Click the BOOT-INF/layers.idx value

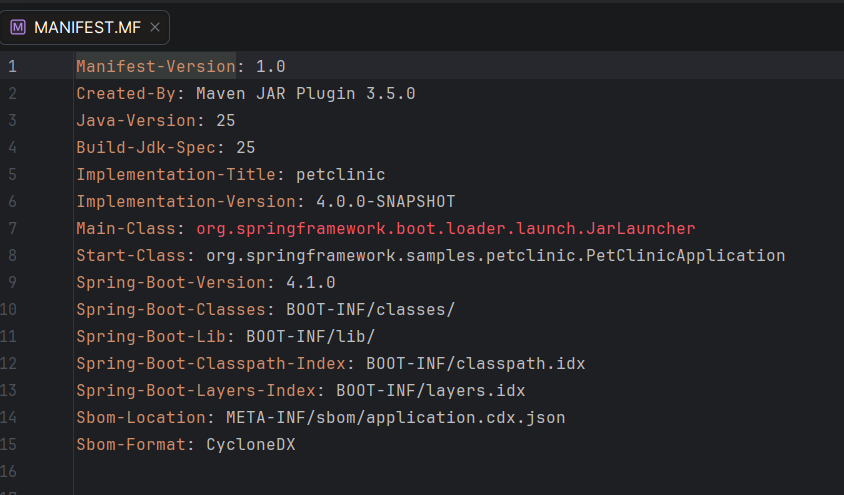coord(431,391)
